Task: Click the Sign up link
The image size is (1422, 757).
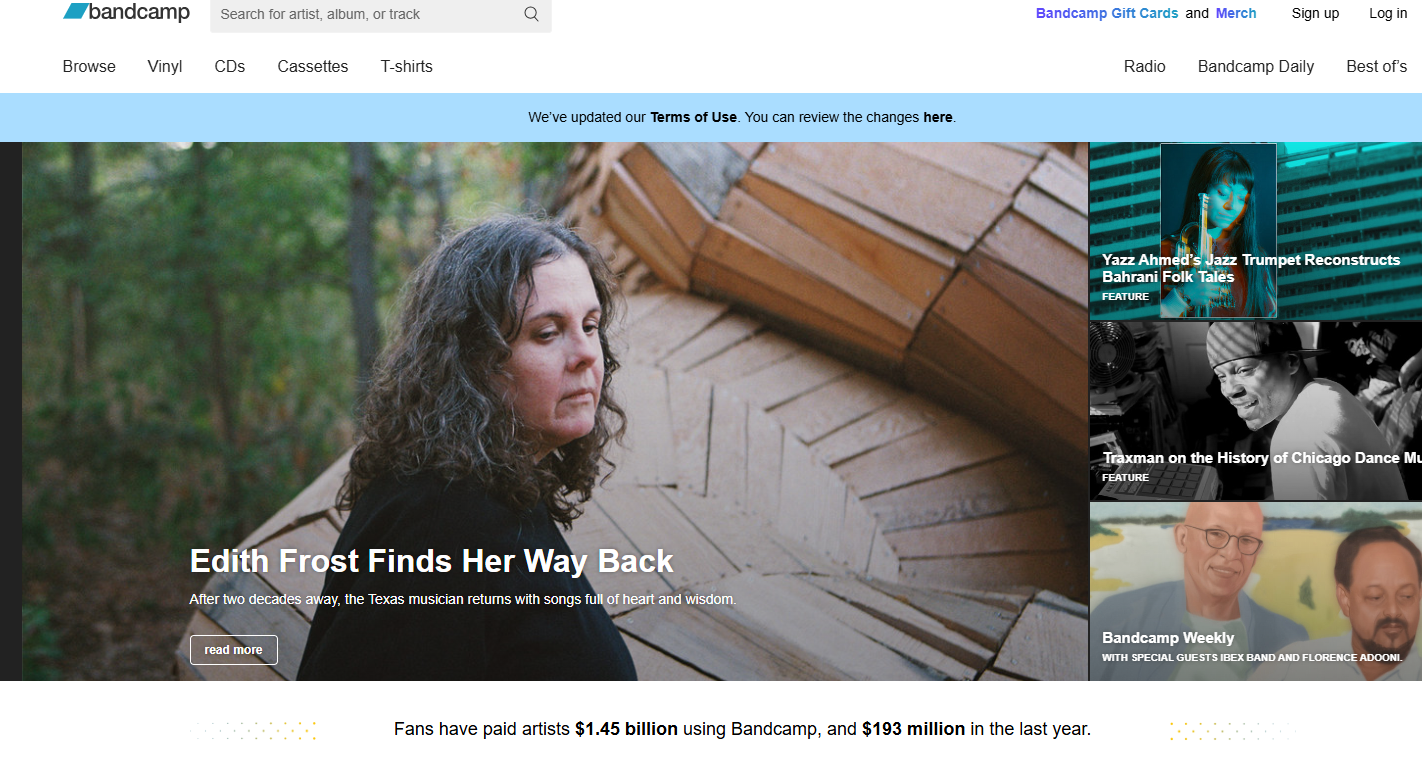Action: click(1315, 13)
